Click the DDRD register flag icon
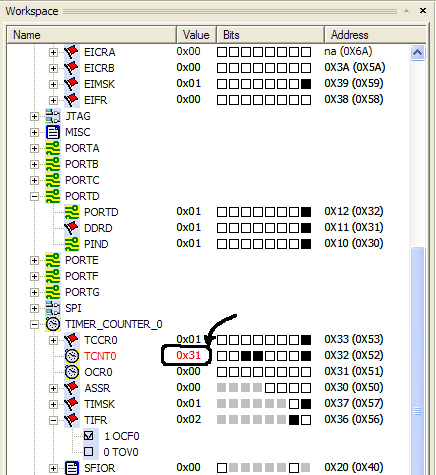 pos(72,228)
